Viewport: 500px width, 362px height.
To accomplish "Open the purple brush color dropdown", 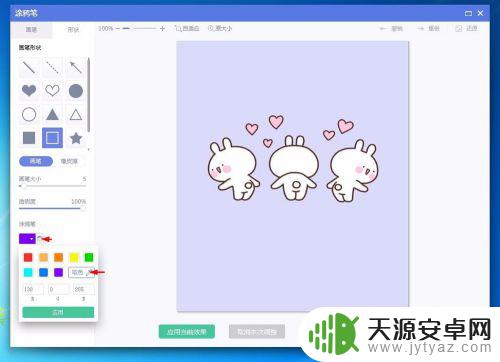I will pos(27,239).
